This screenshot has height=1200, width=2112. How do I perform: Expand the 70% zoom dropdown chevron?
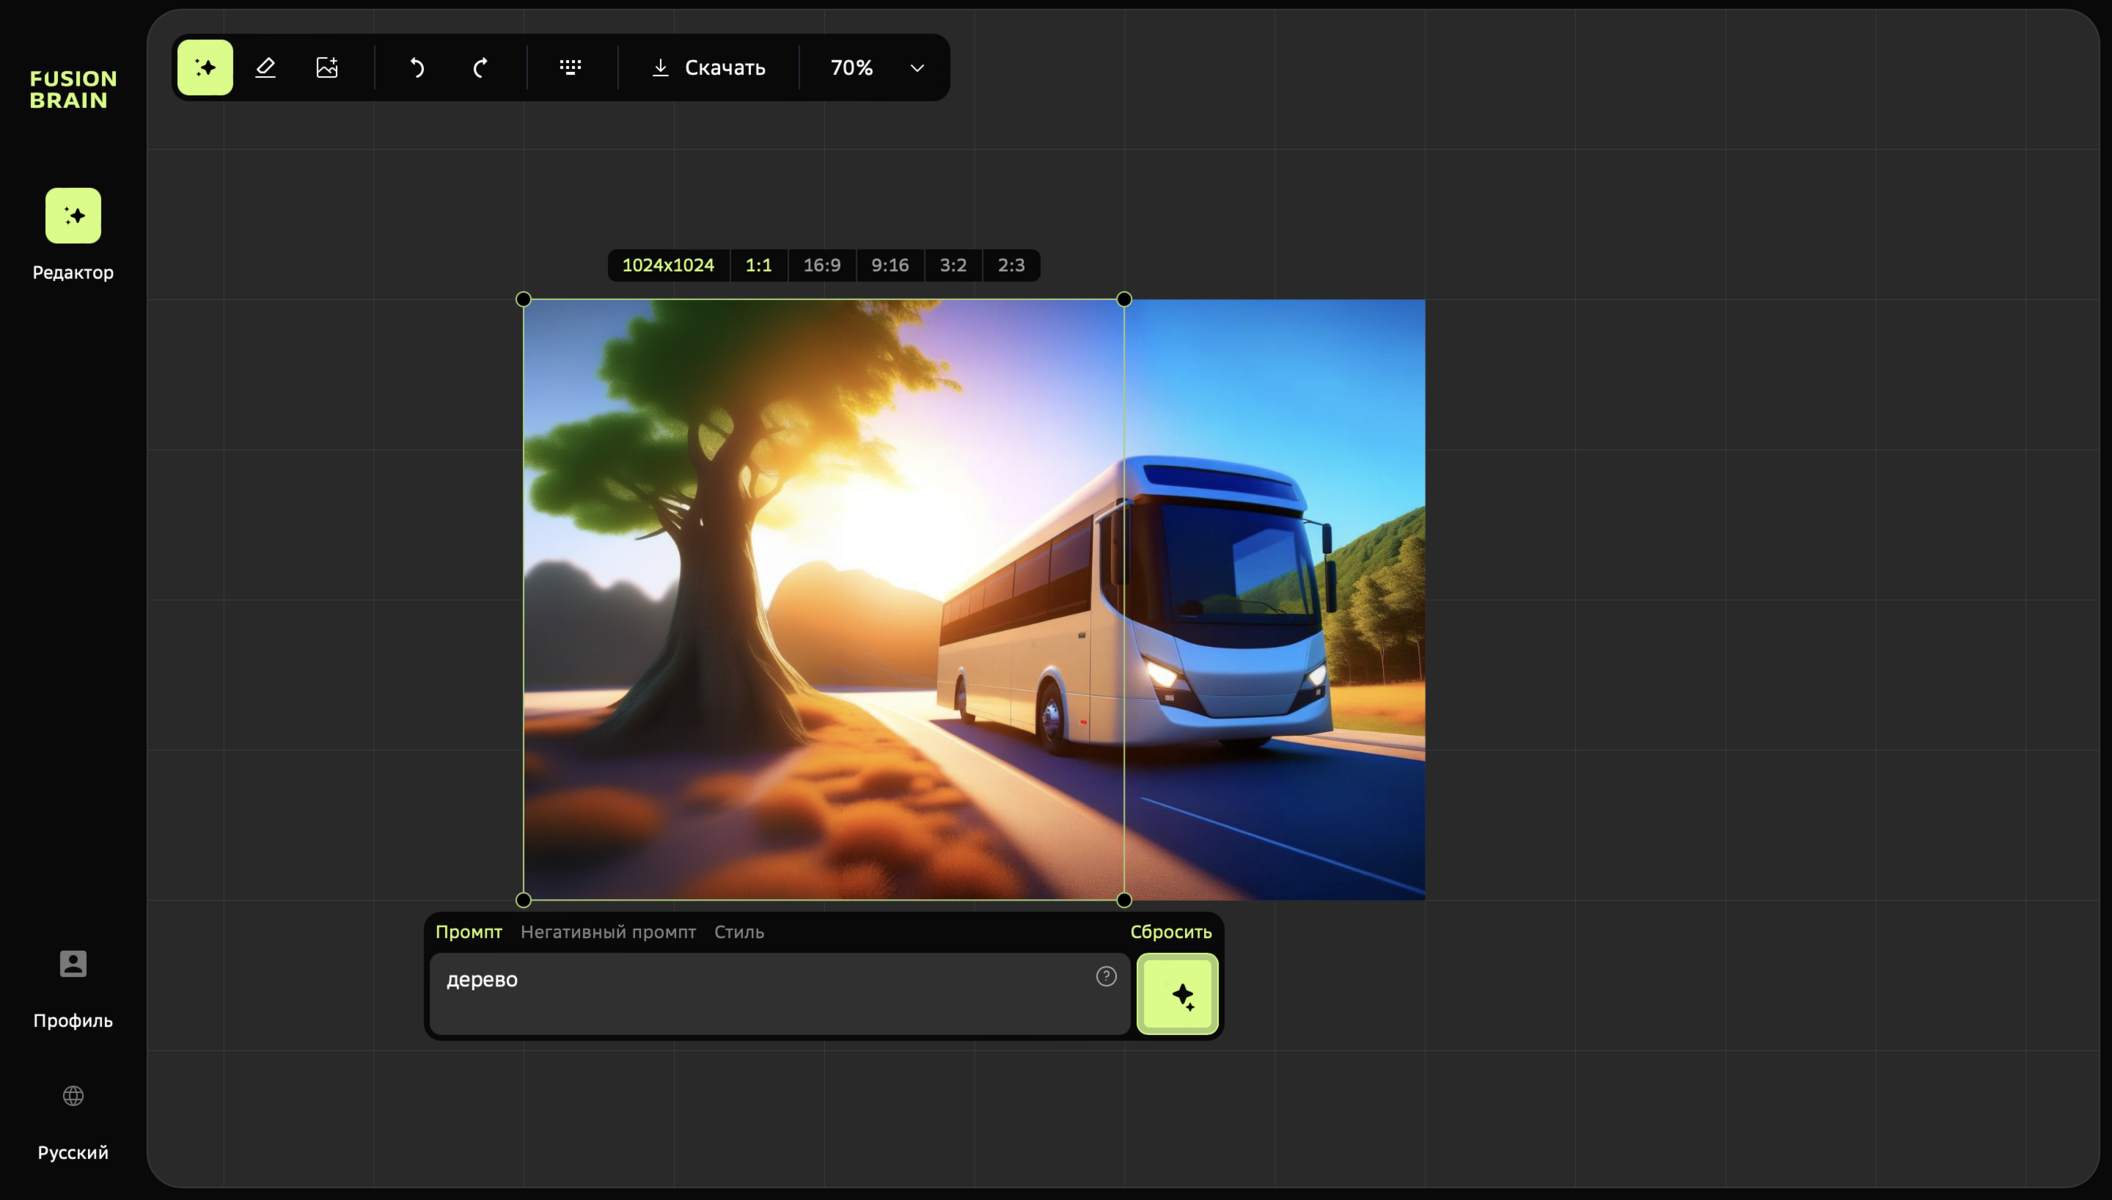917,68
